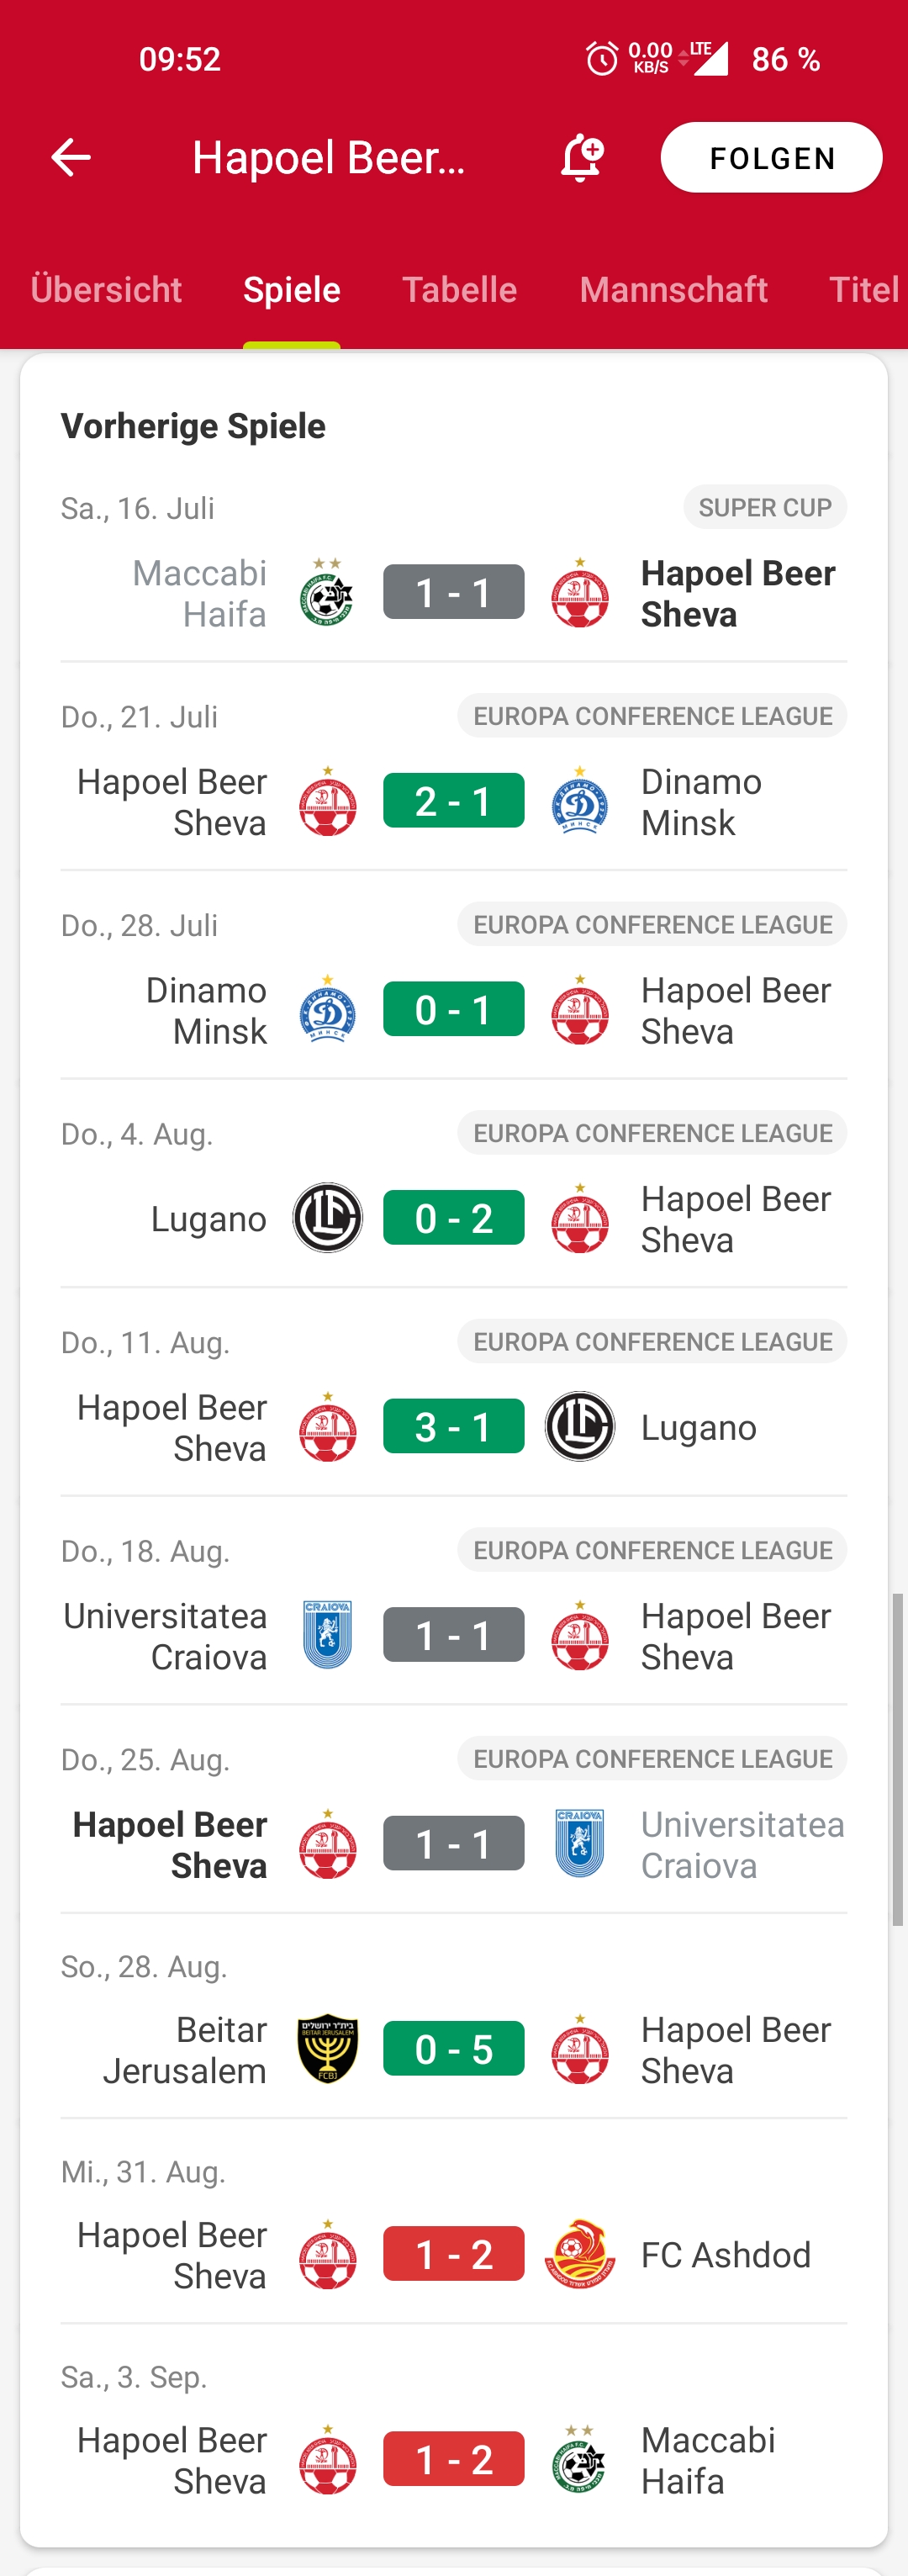Open the Mannschaft tab
This screenshot has width=908, height=2576.
673,290
